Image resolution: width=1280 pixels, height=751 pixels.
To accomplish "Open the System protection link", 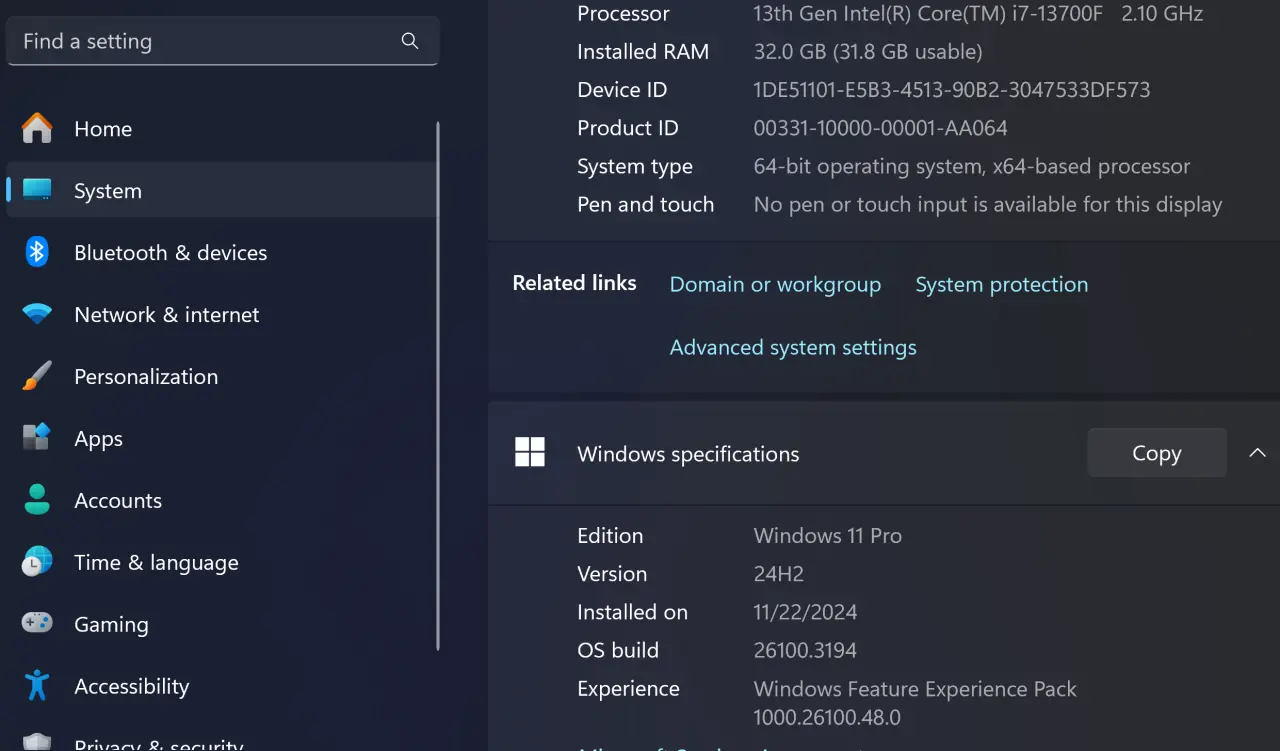I will click(x=1002, y=284).
